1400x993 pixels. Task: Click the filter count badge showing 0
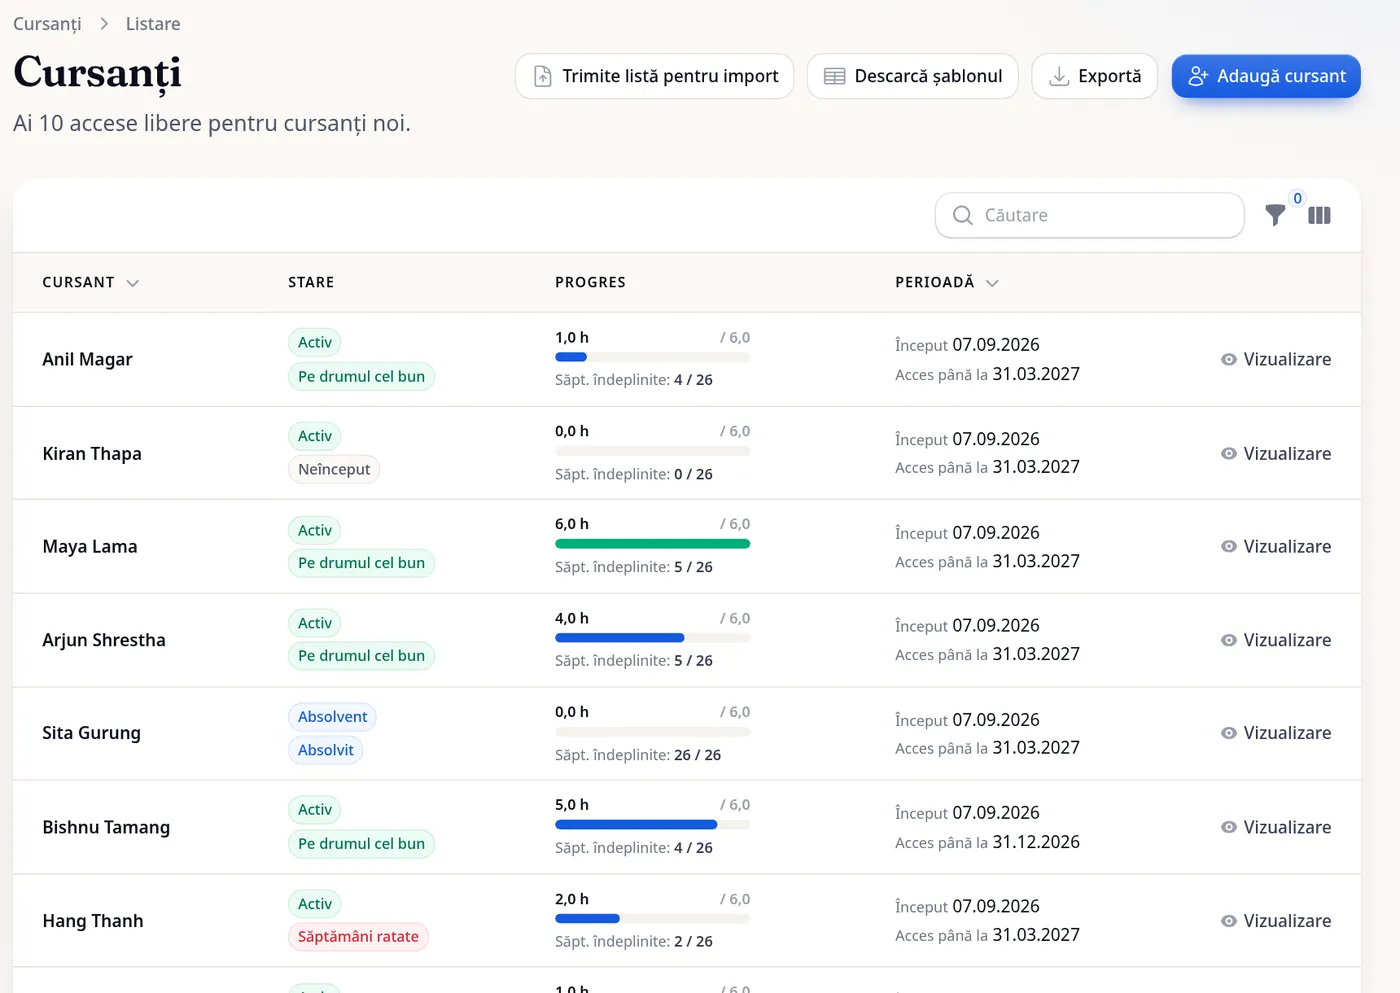[x=1298, y=198]
